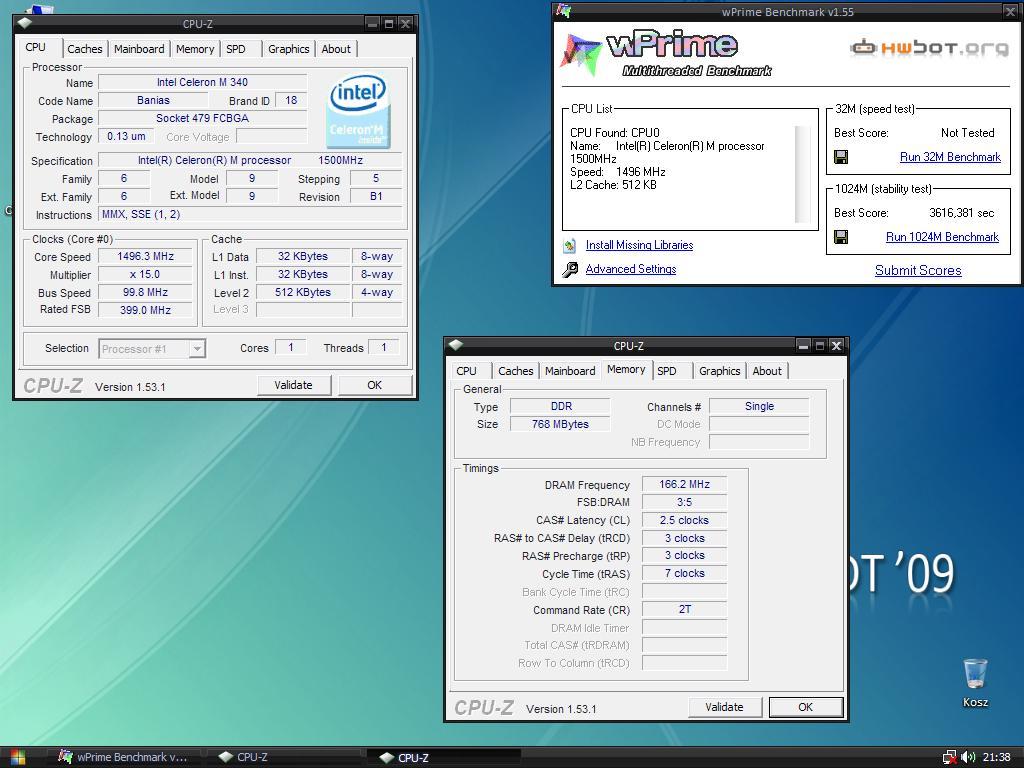Open Graphics tab in Memory CPU-Z window
This screenshot has width=1024, height=768.
[720, 371]
